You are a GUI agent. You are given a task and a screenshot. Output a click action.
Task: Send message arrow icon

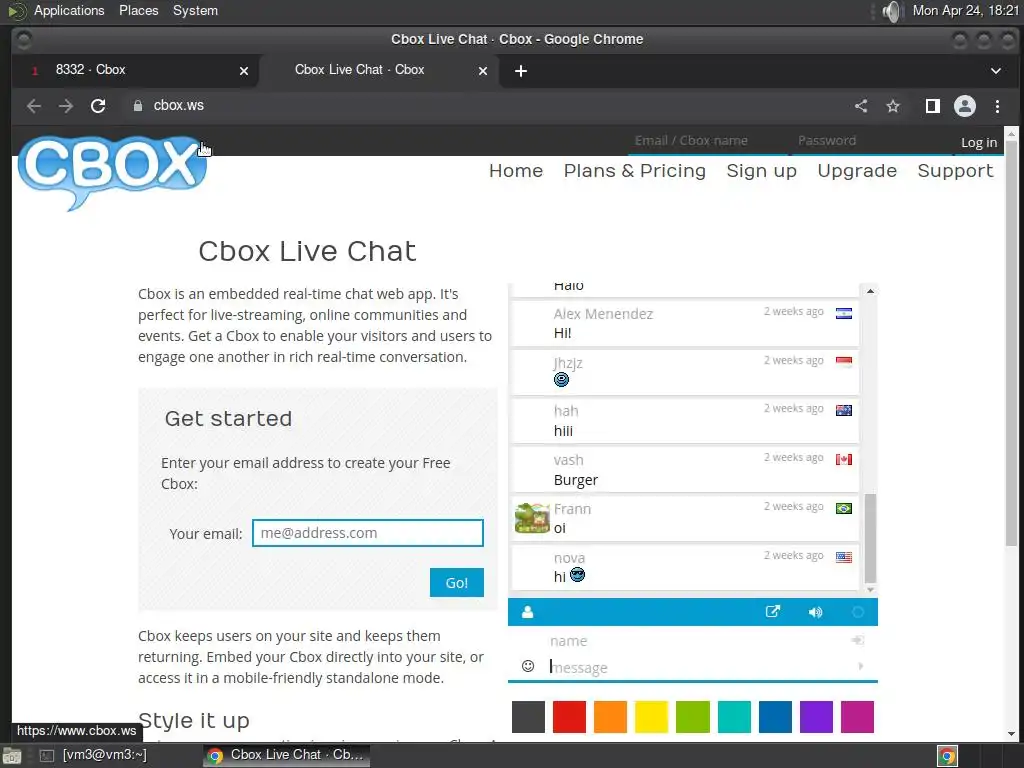861,666
